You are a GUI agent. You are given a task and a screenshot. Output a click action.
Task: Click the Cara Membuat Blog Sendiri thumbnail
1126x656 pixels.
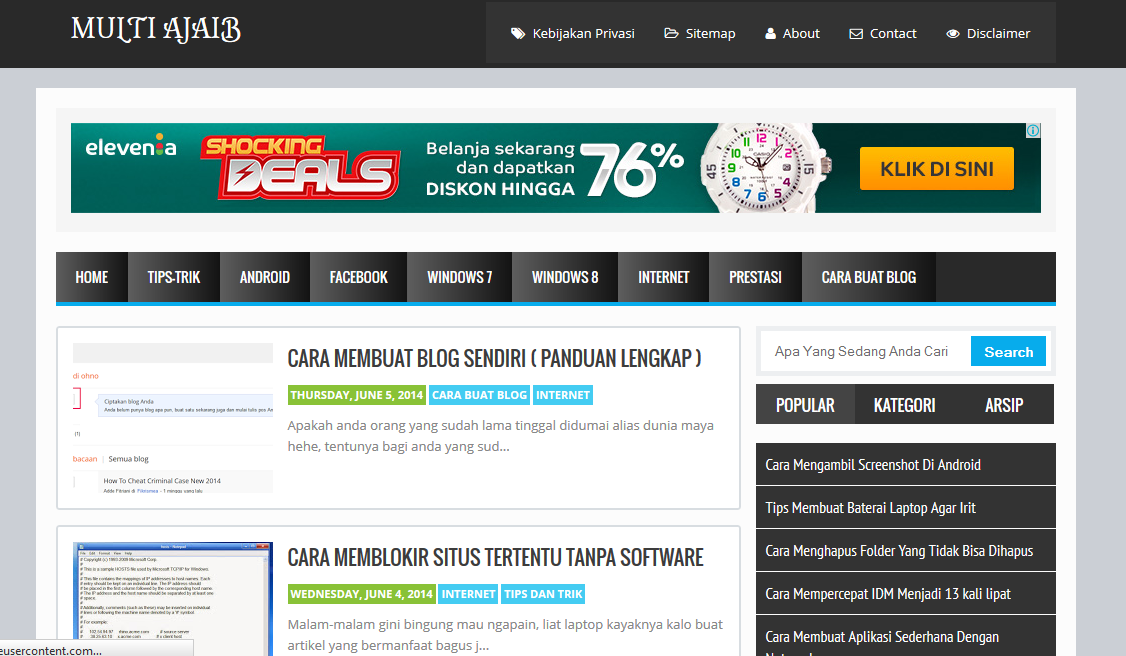(x=173, y=418)
